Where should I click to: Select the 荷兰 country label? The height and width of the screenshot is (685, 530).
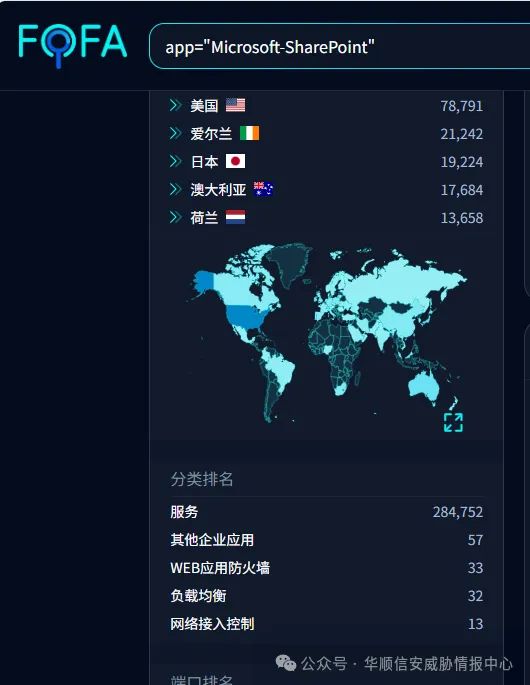[x=204, y=218]
